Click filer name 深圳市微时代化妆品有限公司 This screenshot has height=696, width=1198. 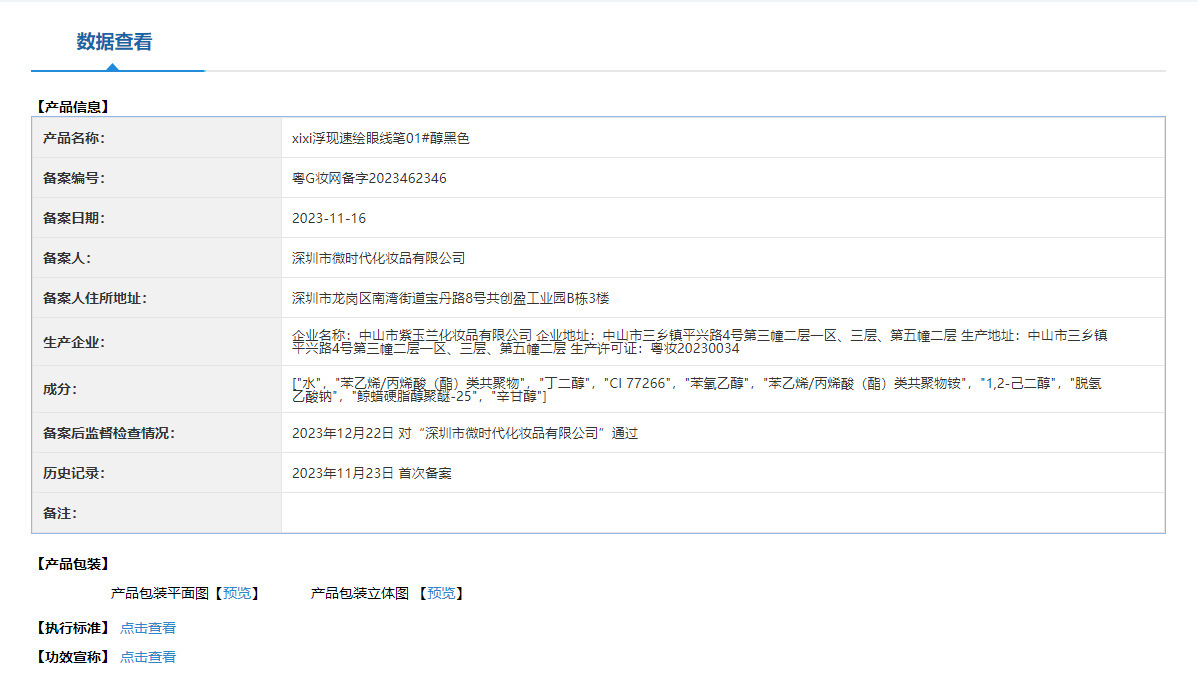pyautogui.click(x=378, y=258)
